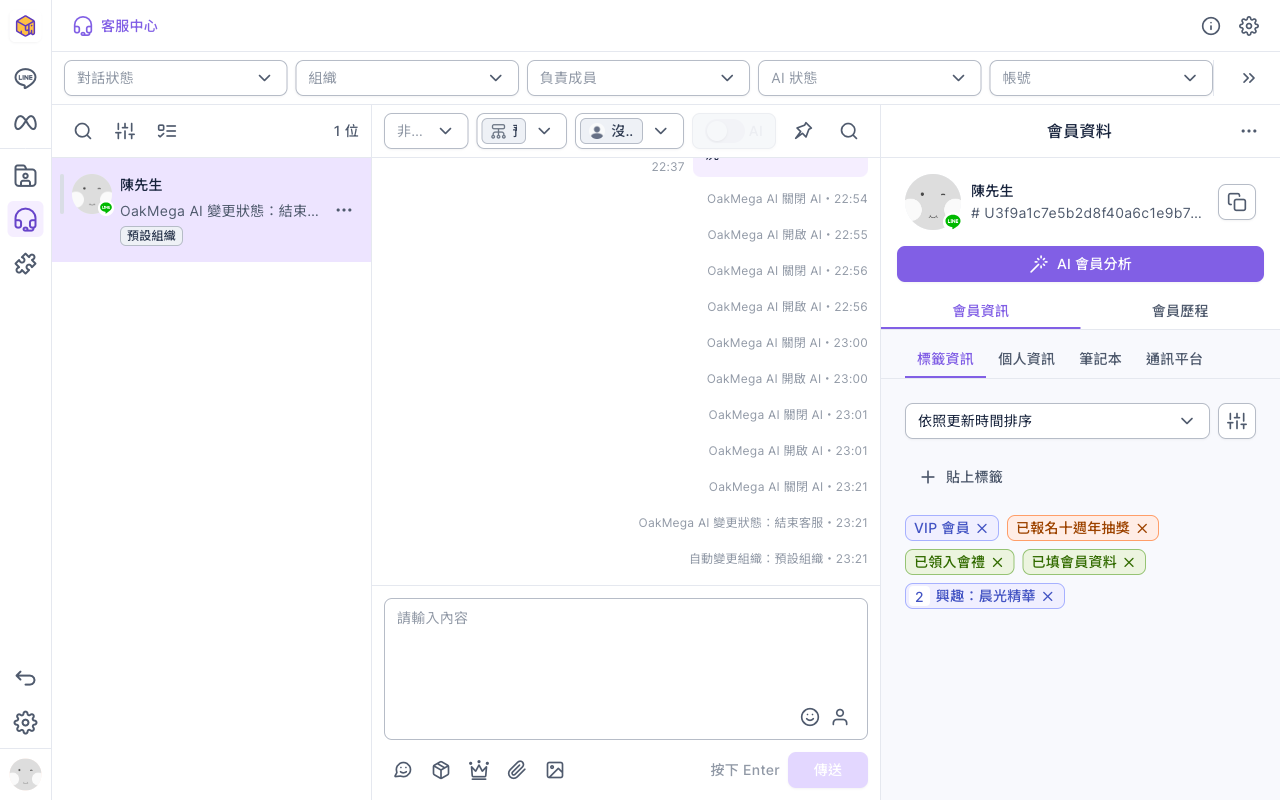Pin the current conversation
This screenshot has width=1280, height=800.
click(x=803, y=131)
